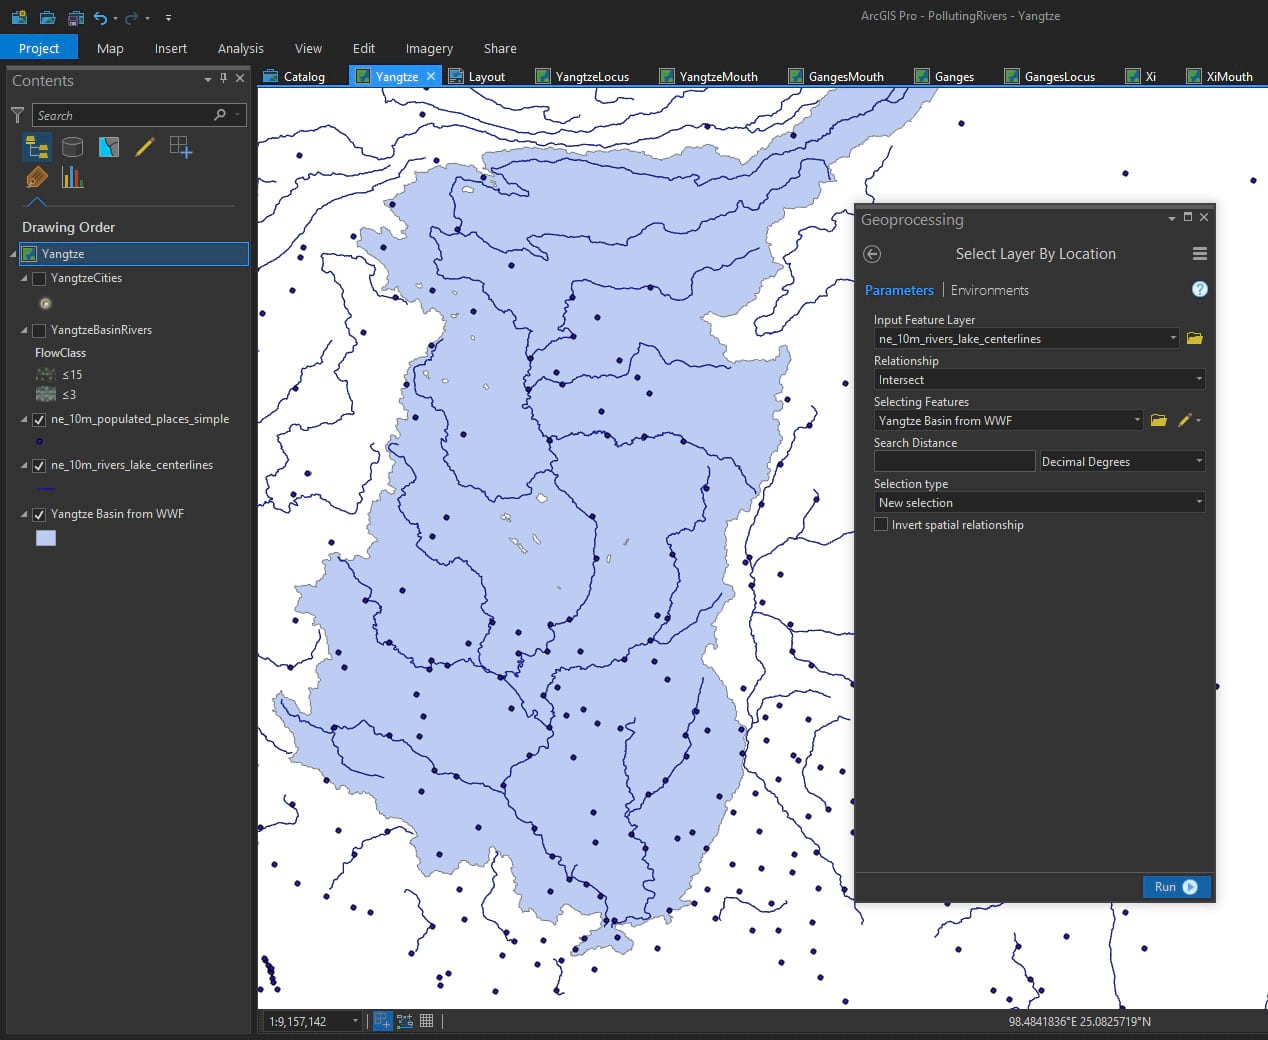The height and width of the screenshot is (1040, 1268).
Task: Click List By Labeling tag icon
Action: 37,178
